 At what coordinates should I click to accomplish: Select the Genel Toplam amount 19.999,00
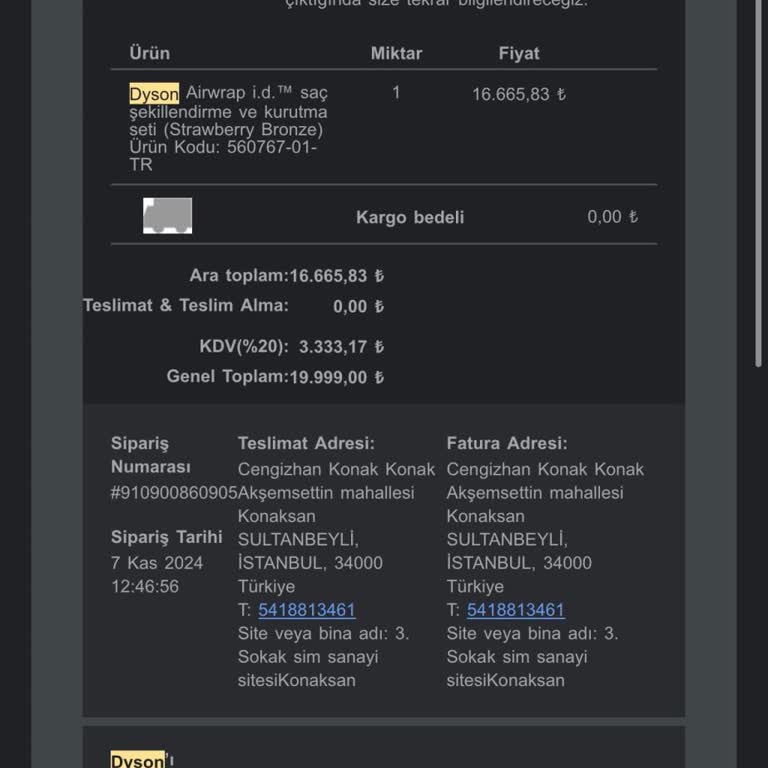click(335, 377)
